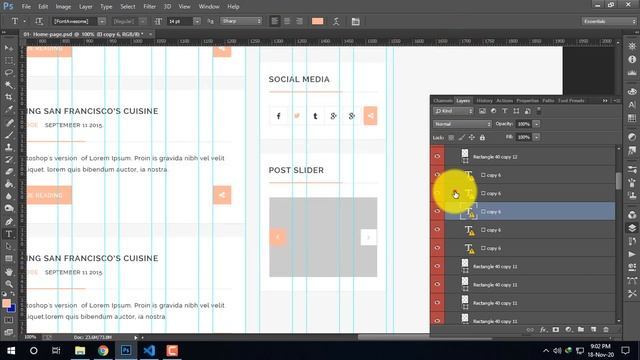Viewport: 640px width, 360px height.
Task: Toggle lock transparent pixels
Action: pyautogui.click(x=451, y=138)
